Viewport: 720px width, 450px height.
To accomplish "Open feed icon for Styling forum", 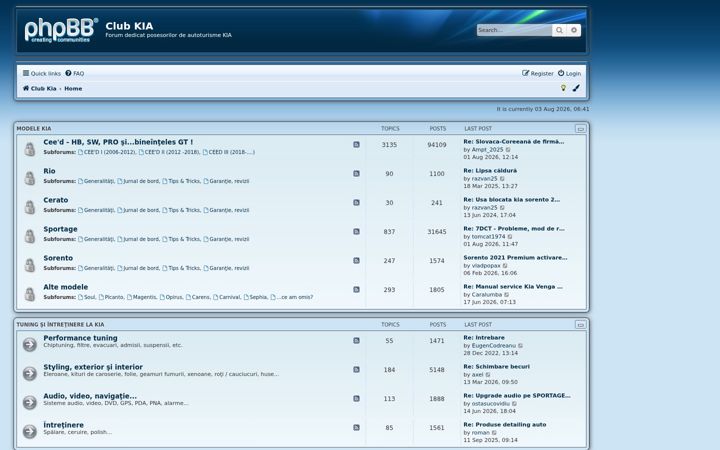I will click(x=356, y=369).
